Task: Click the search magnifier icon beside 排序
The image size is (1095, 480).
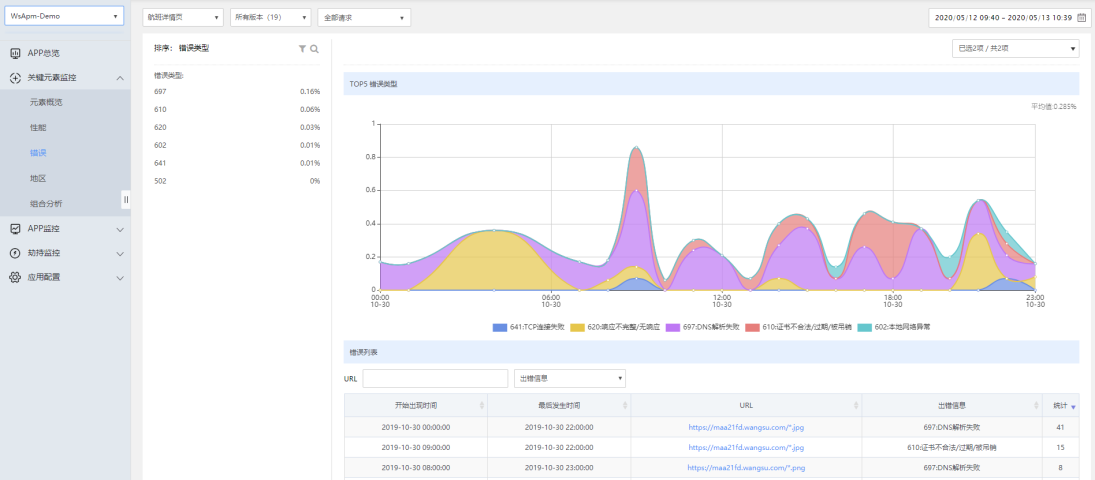Action: 314,48
